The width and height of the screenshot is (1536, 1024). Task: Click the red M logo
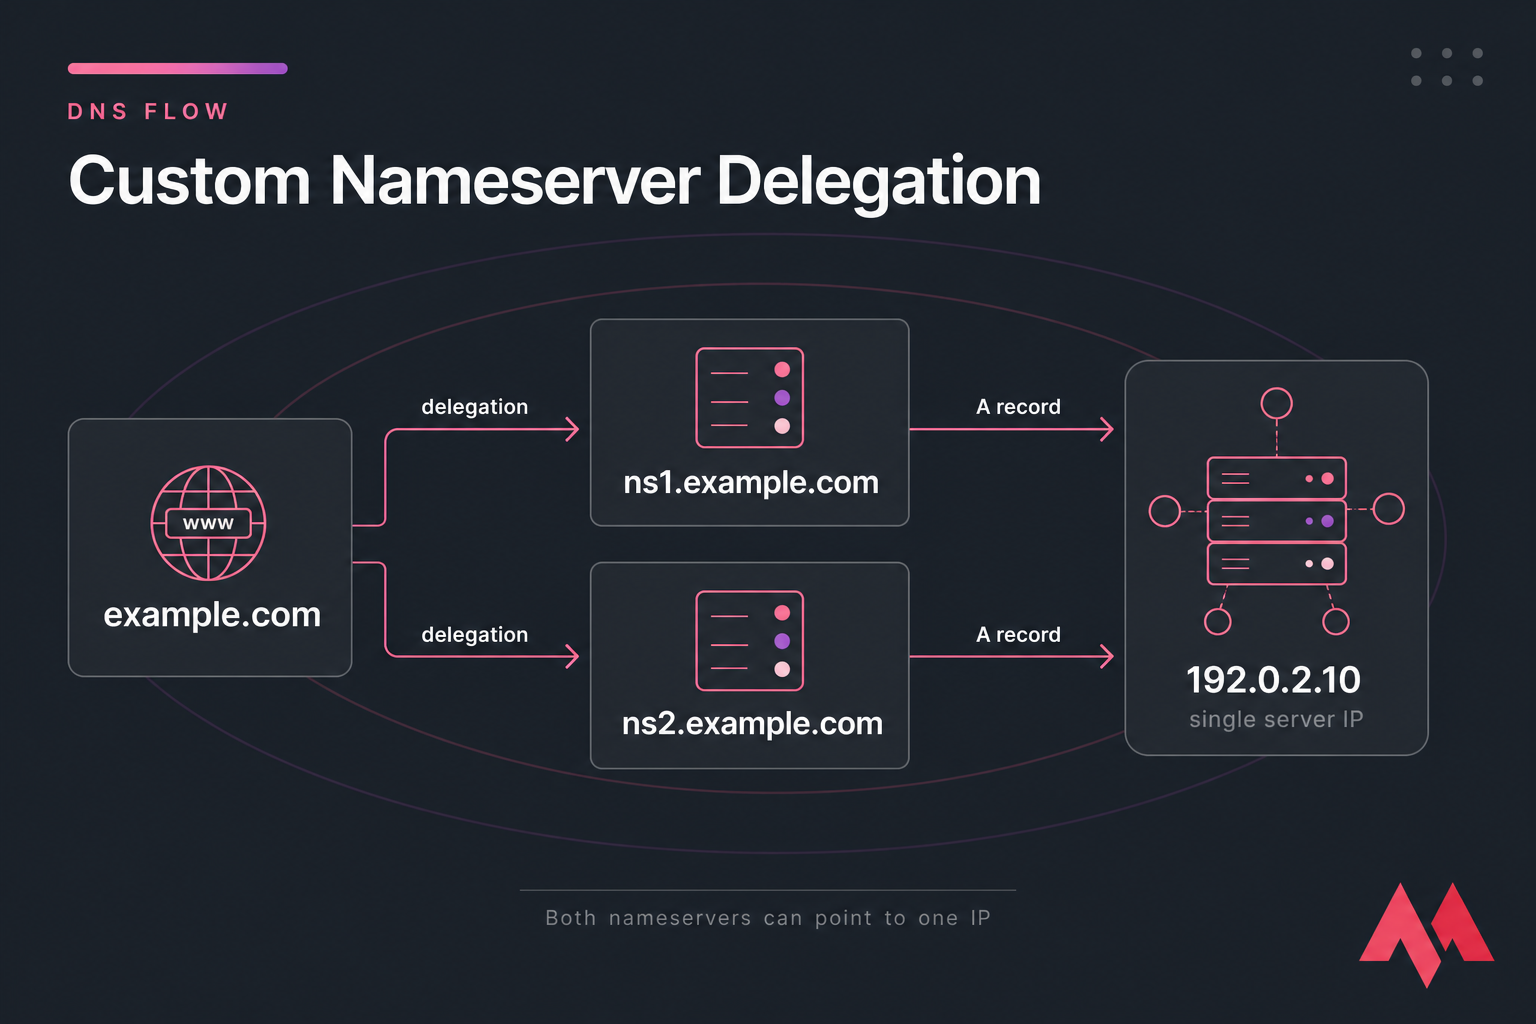[1426, 934]
